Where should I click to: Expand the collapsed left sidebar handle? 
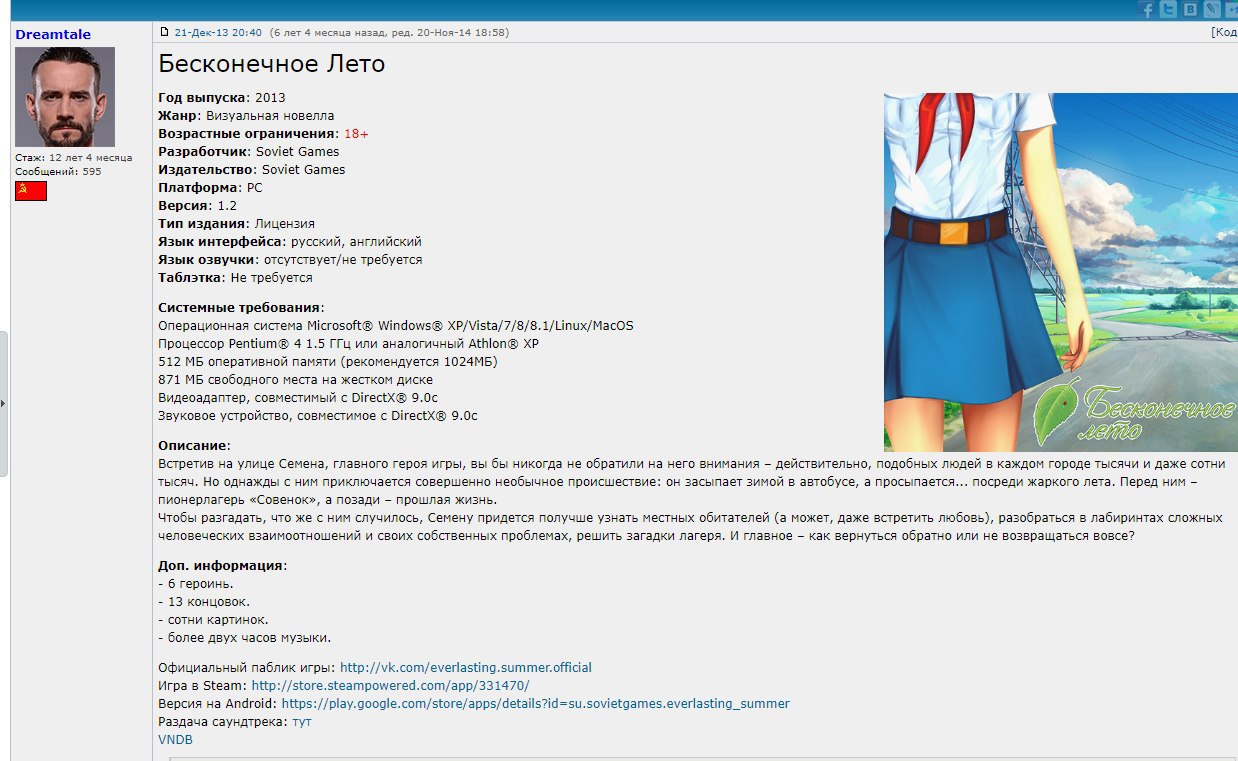coord(3,403)
